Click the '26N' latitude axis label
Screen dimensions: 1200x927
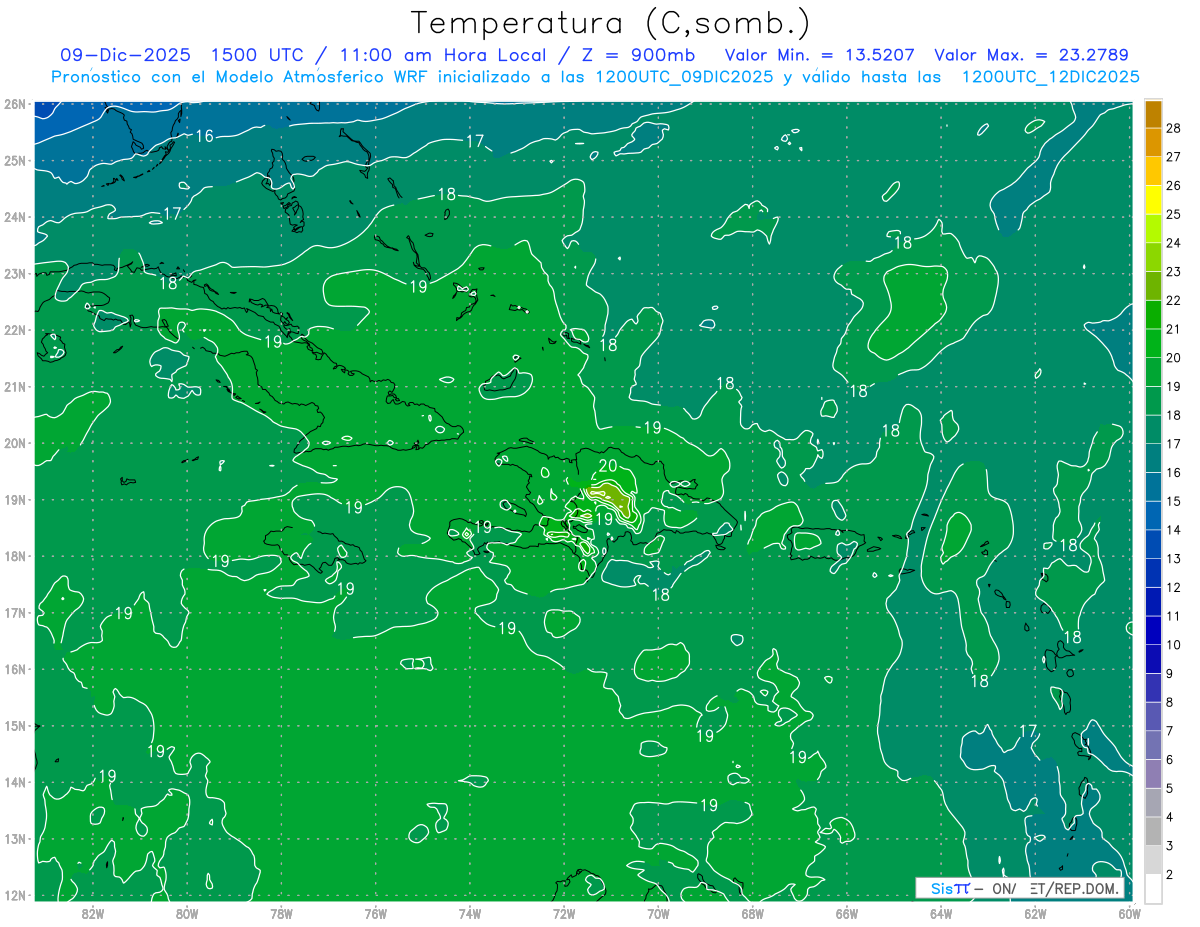point(14,104)
